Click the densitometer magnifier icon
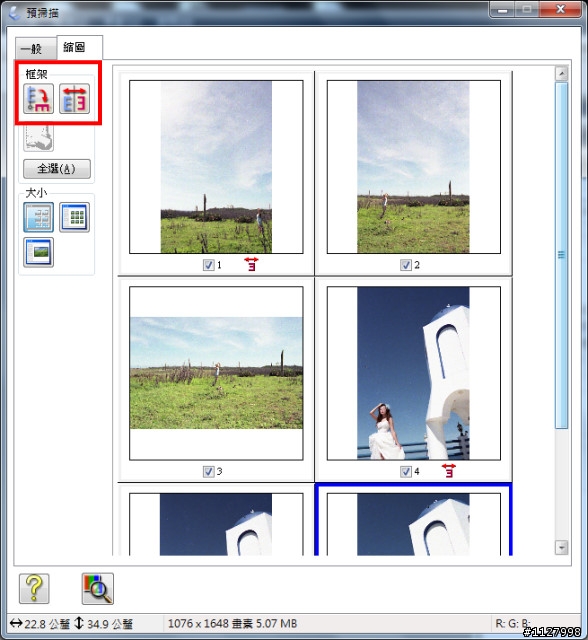This screenshot has width=588, height=640. tap(98, 589)
